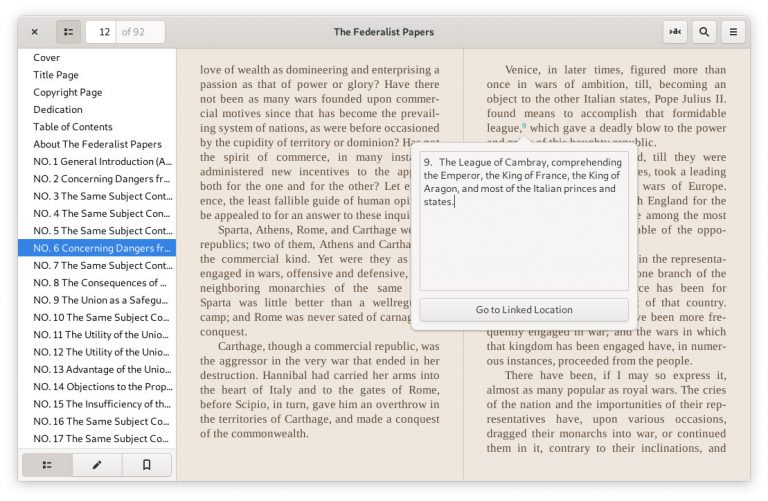Open About The Federalist Papers
Viewport: 768px width, 501px height.
97,144
